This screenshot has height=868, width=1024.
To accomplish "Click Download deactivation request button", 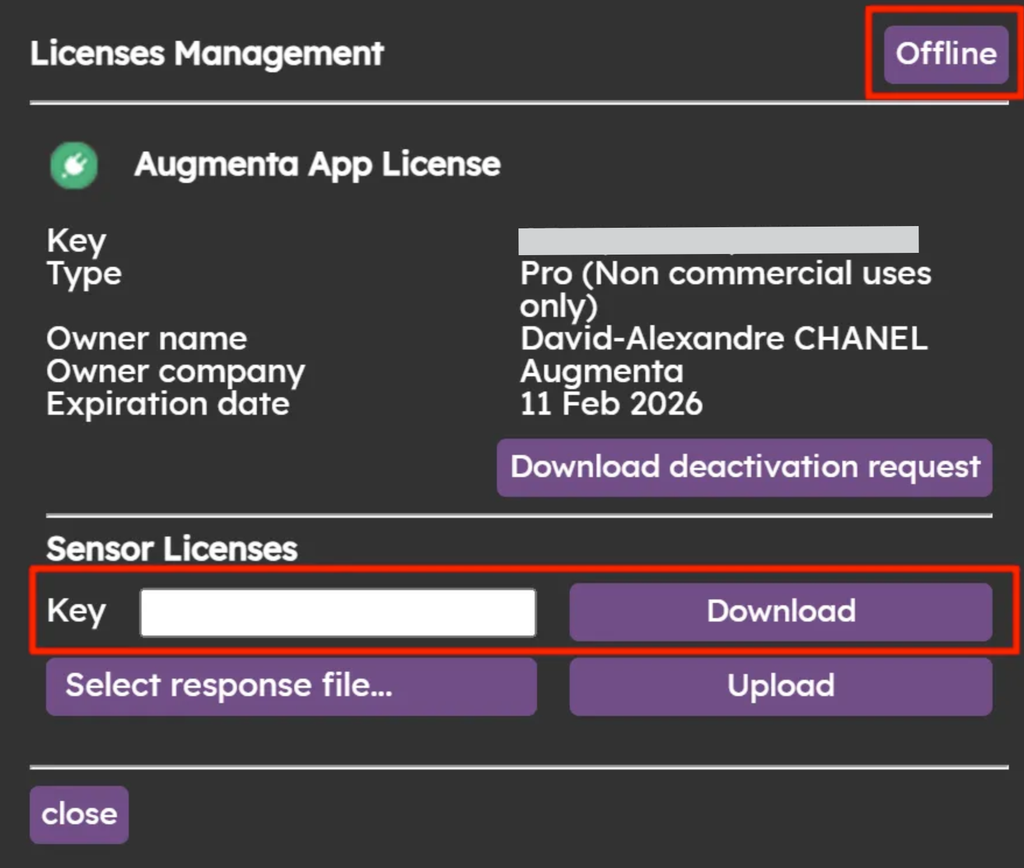I will click(x=744, y=467).
